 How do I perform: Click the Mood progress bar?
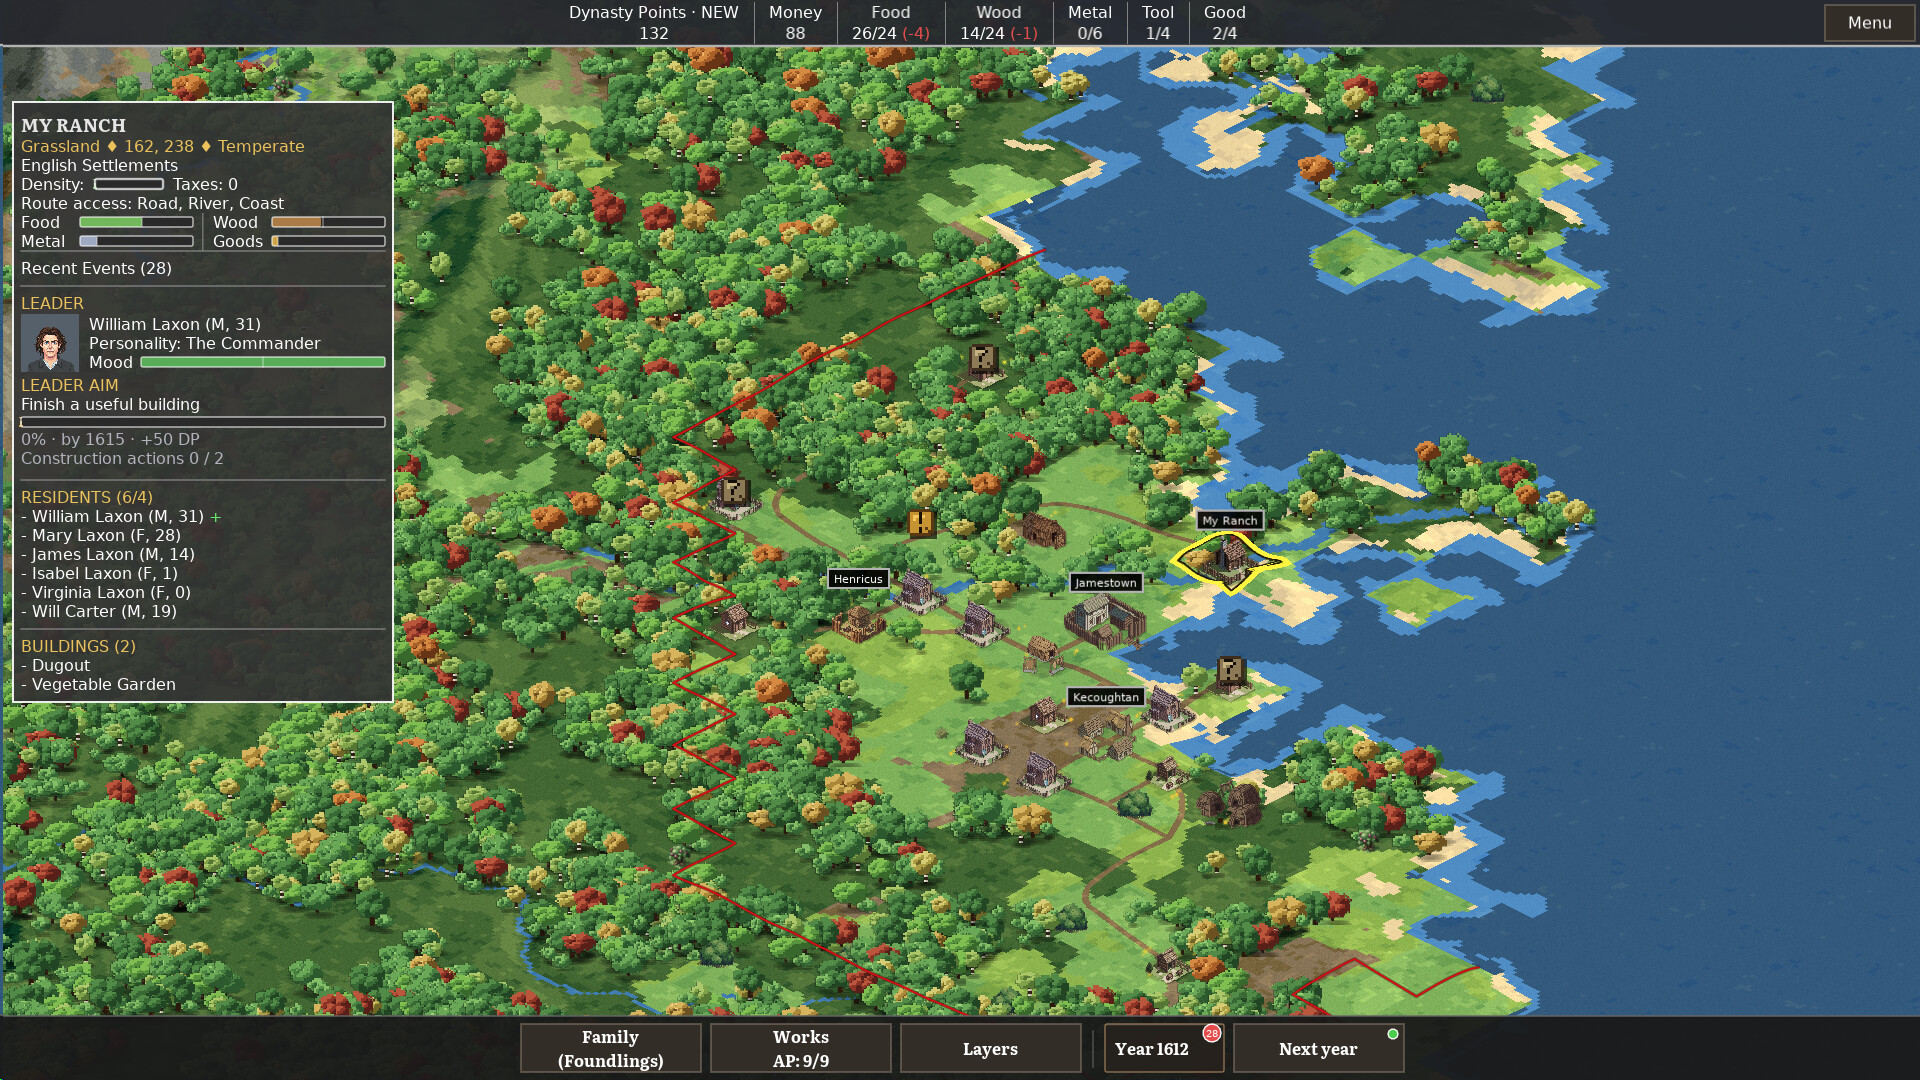(x=263, y=362)
